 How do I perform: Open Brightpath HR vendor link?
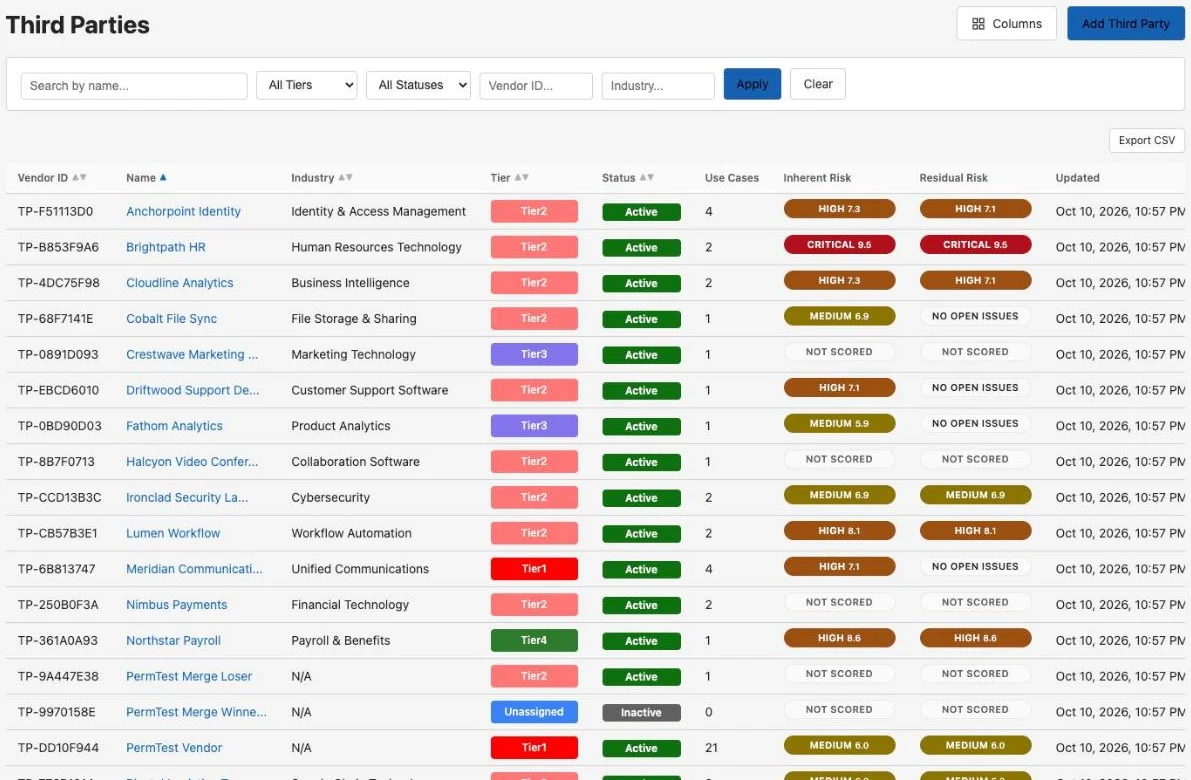[166, 248]
